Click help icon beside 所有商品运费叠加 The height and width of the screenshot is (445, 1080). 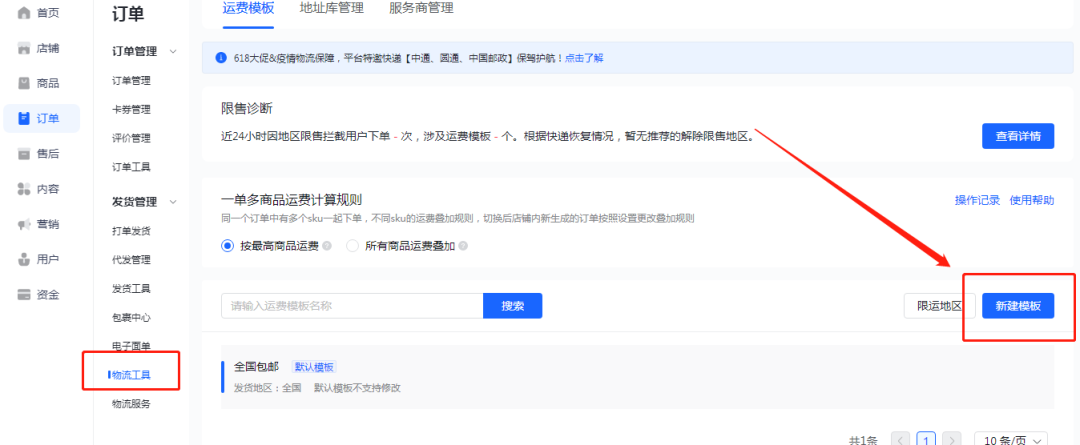pos(463,246)
